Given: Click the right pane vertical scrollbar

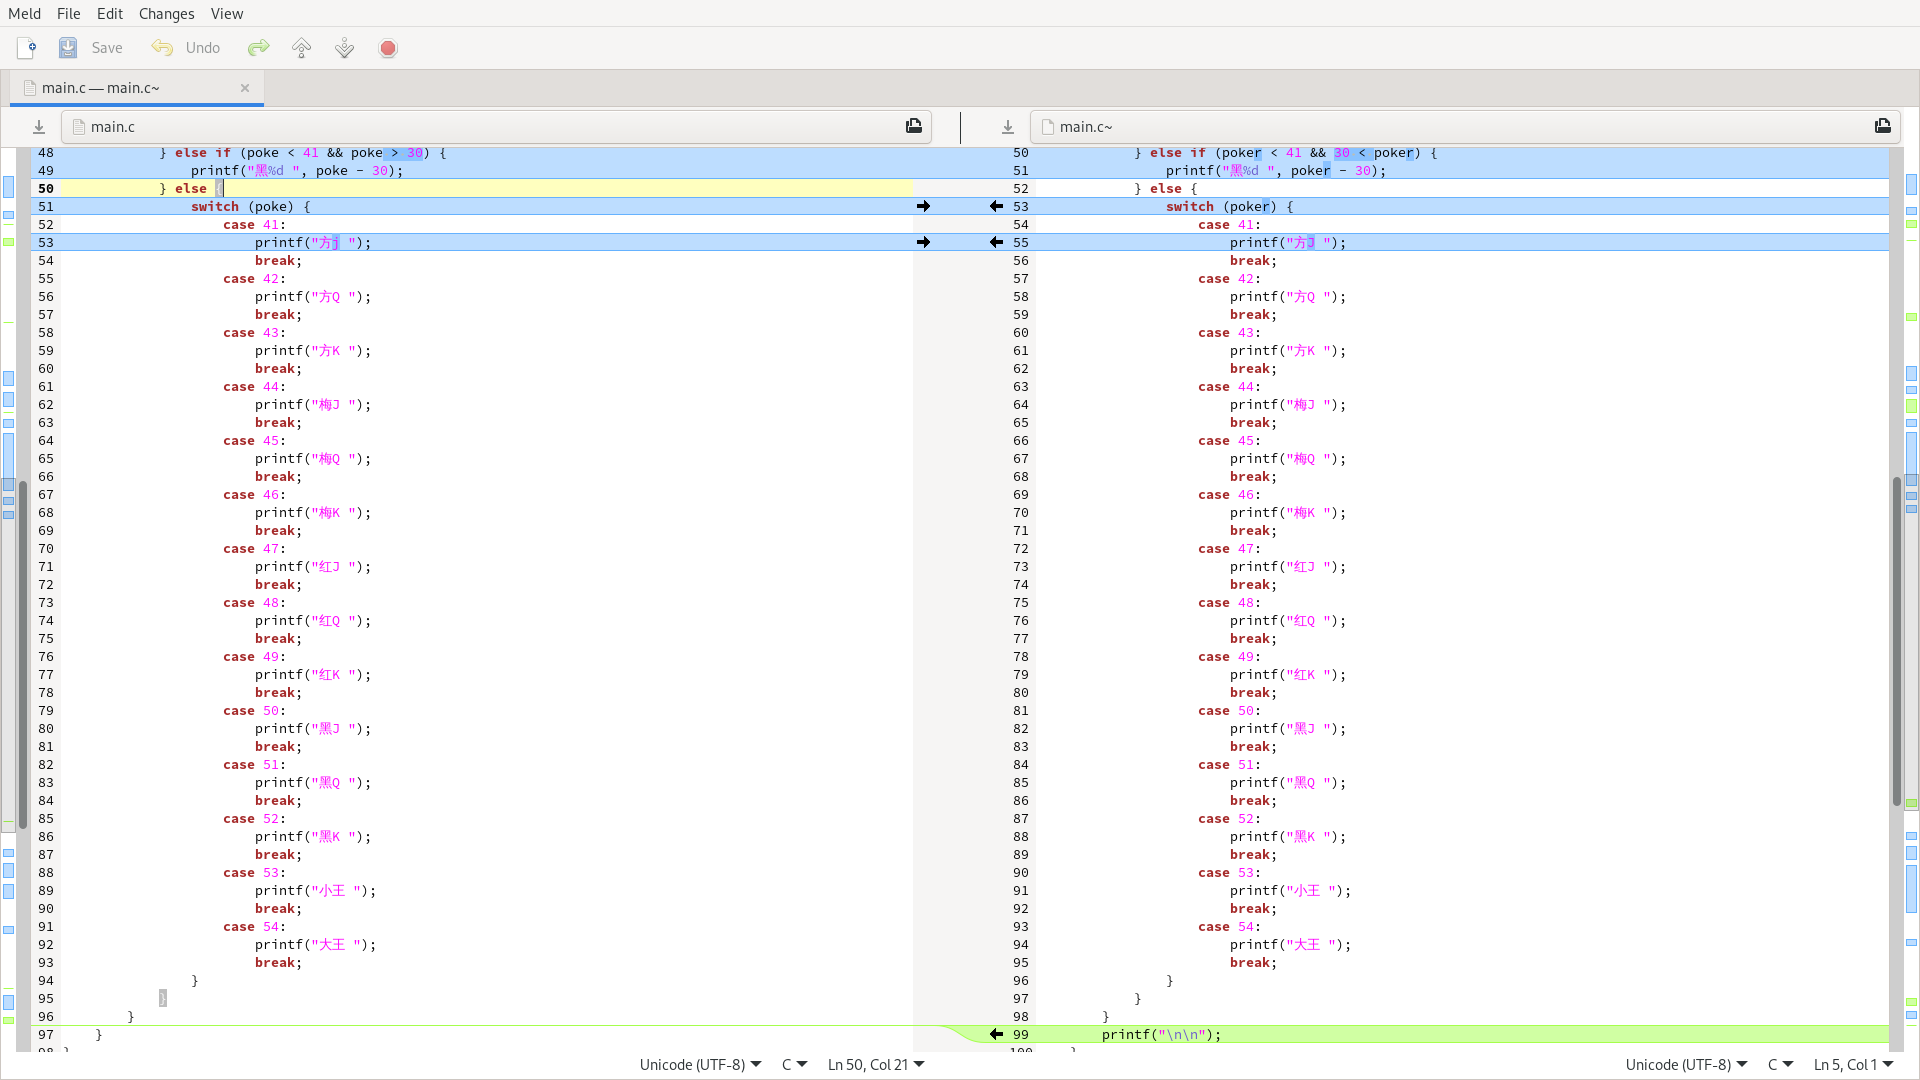Looking at the screenshot, I should (1896, 640).
